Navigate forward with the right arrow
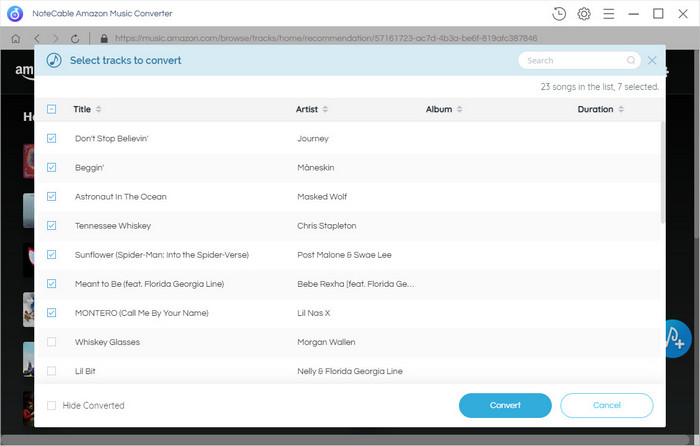 click(56, 38)
